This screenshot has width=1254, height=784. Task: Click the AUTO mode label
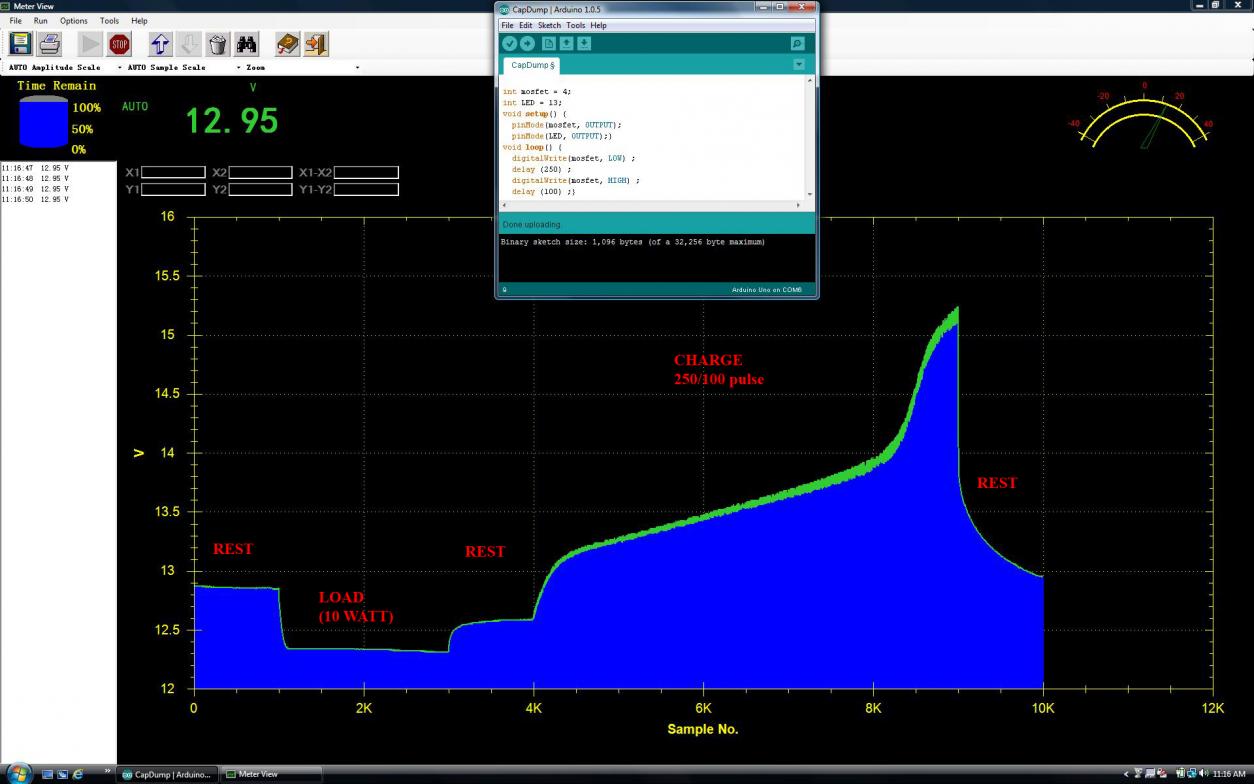(x=135, y=106)
